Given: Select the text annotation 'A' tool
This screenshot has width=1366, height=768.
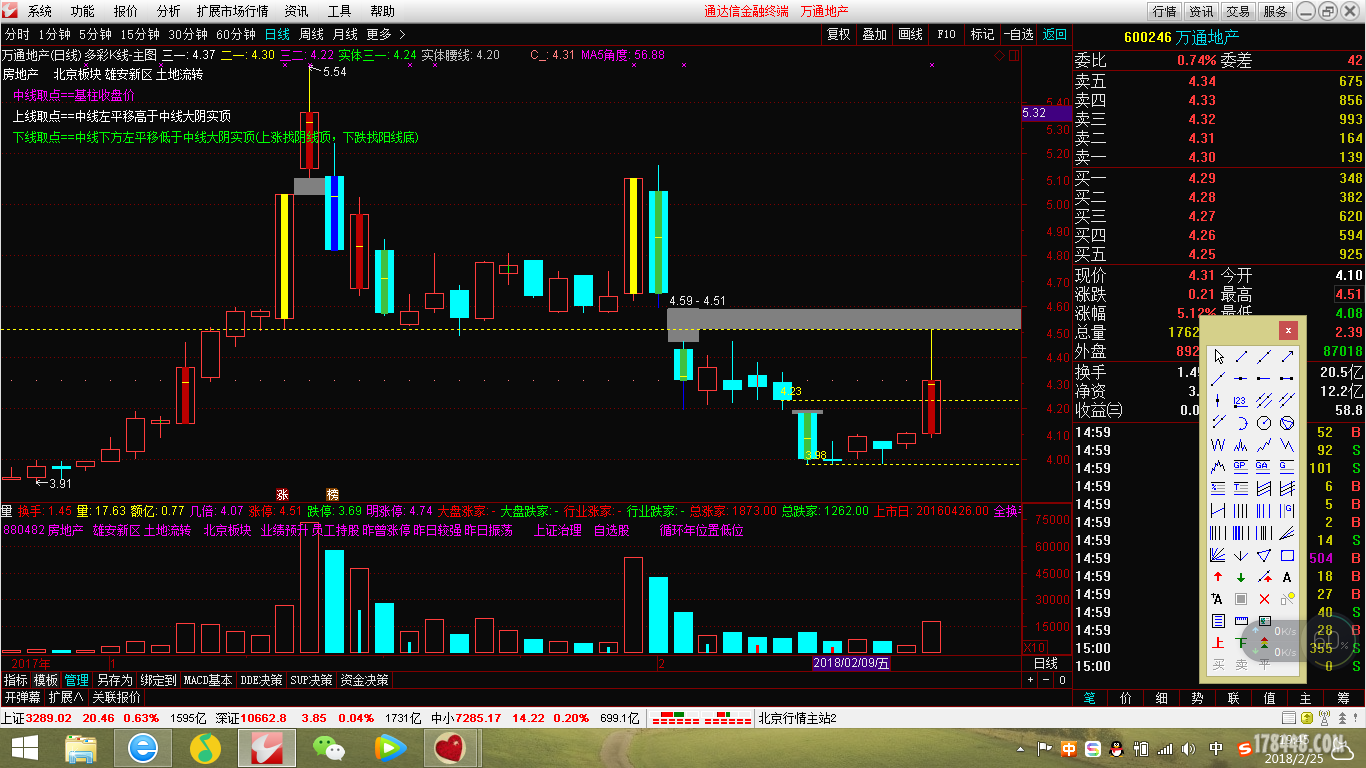Looking at the screenshot, I should (x=1287, y=577).
